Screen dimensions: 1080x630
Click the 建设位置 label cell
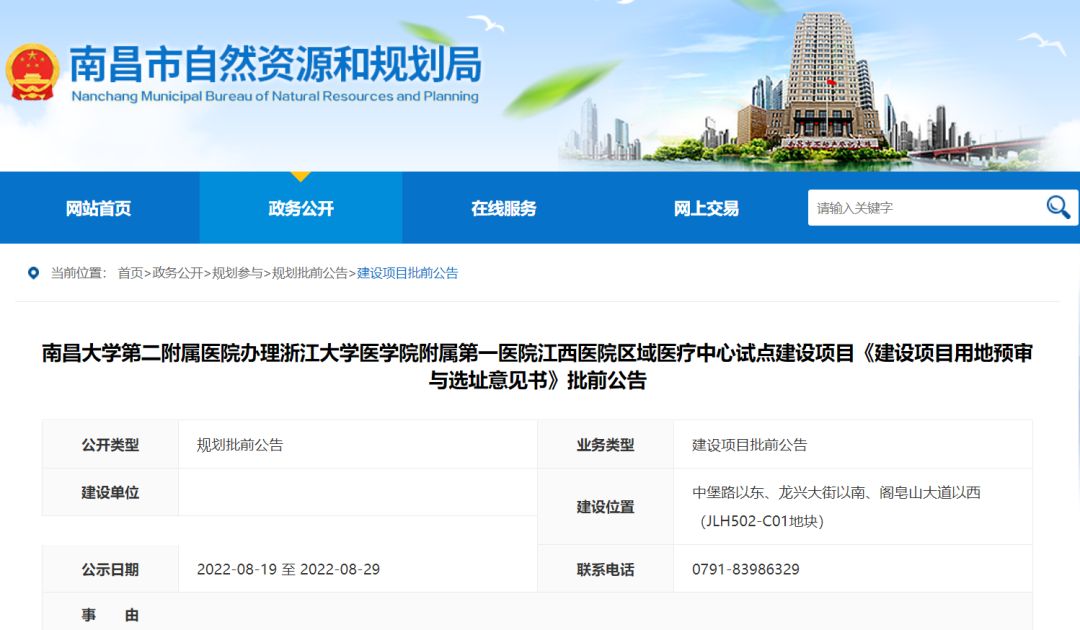605,507
